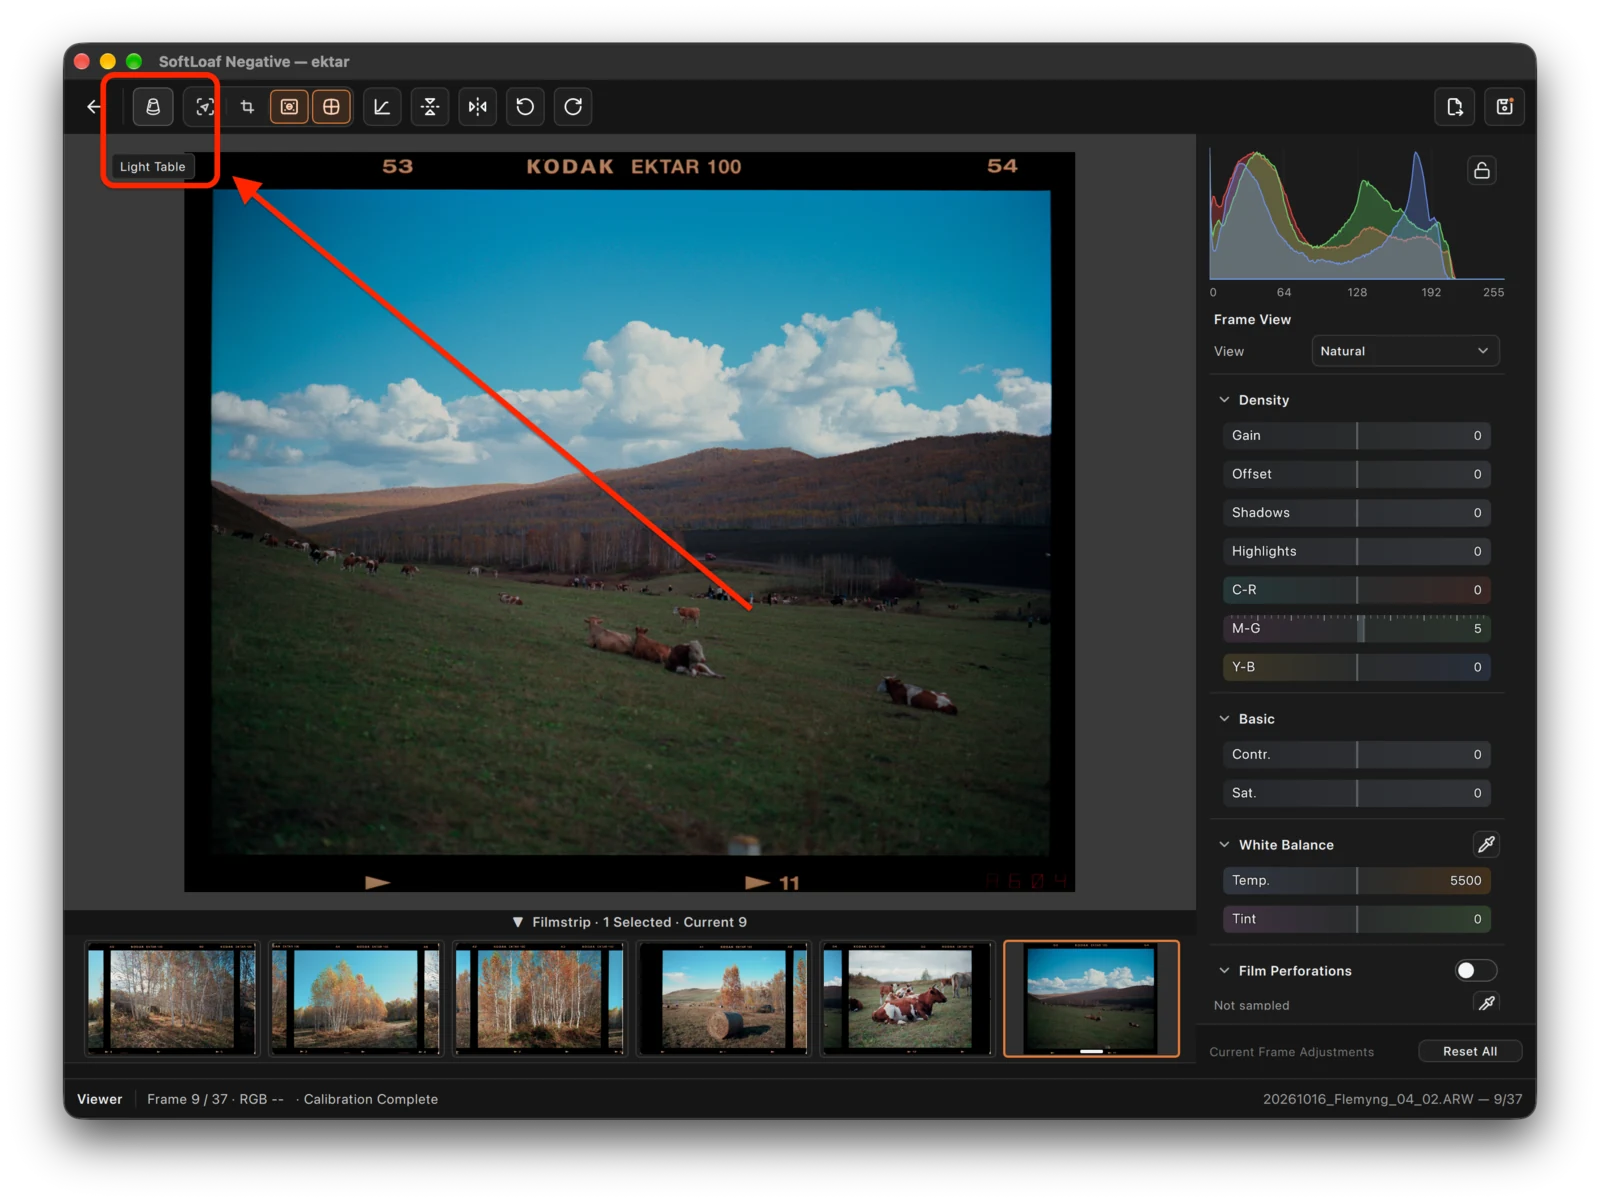Select the yellow tree blue sky thumbnail
1600x1203 pixels.
[356, 999]
